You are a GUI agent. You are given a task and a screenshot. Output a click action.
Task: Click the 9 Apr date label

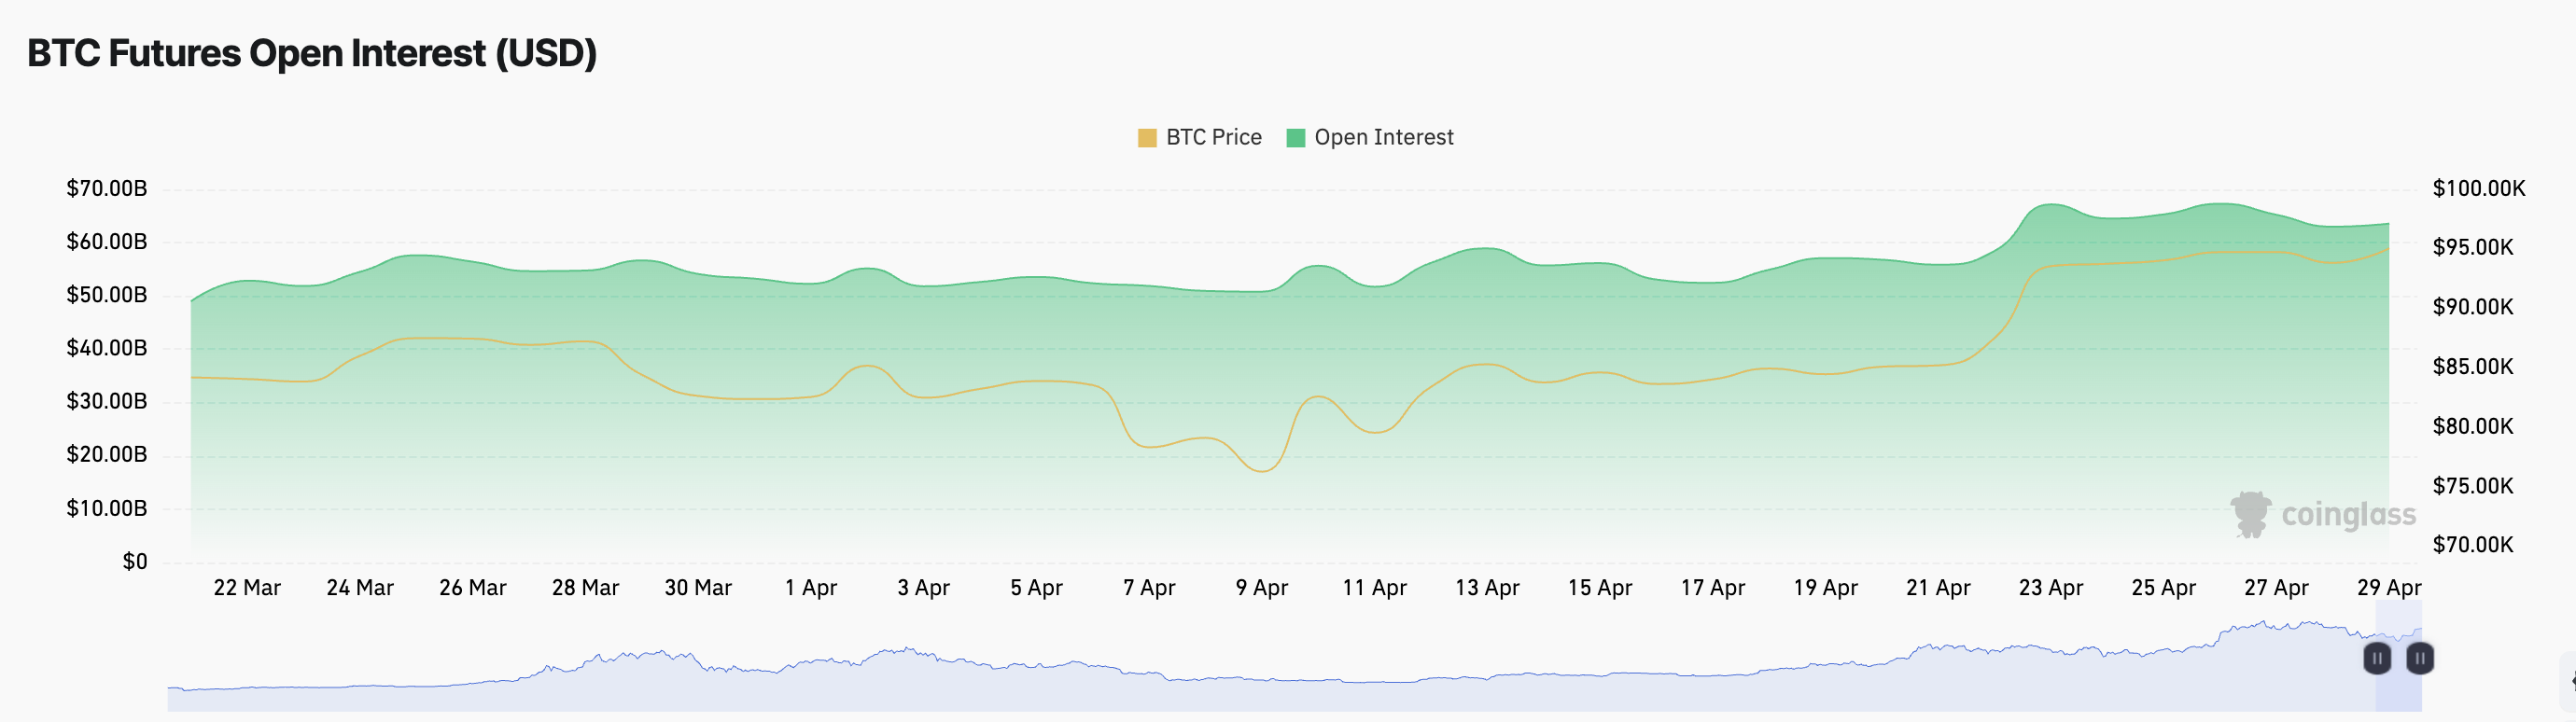click(x=1261, y=588)
